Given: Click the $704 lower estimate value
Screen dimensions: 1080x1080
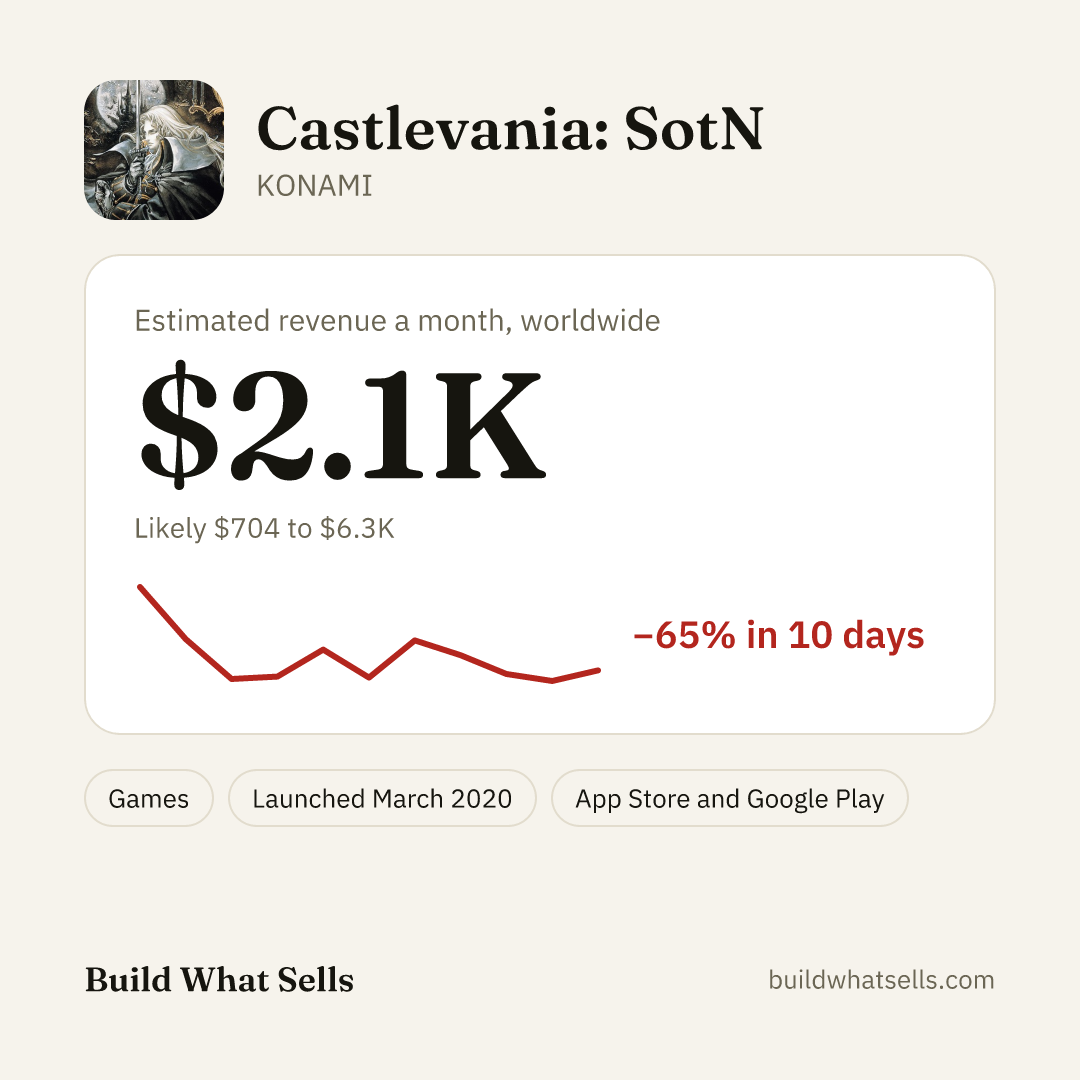Looking at the screenshot, I should coord(247,529).
